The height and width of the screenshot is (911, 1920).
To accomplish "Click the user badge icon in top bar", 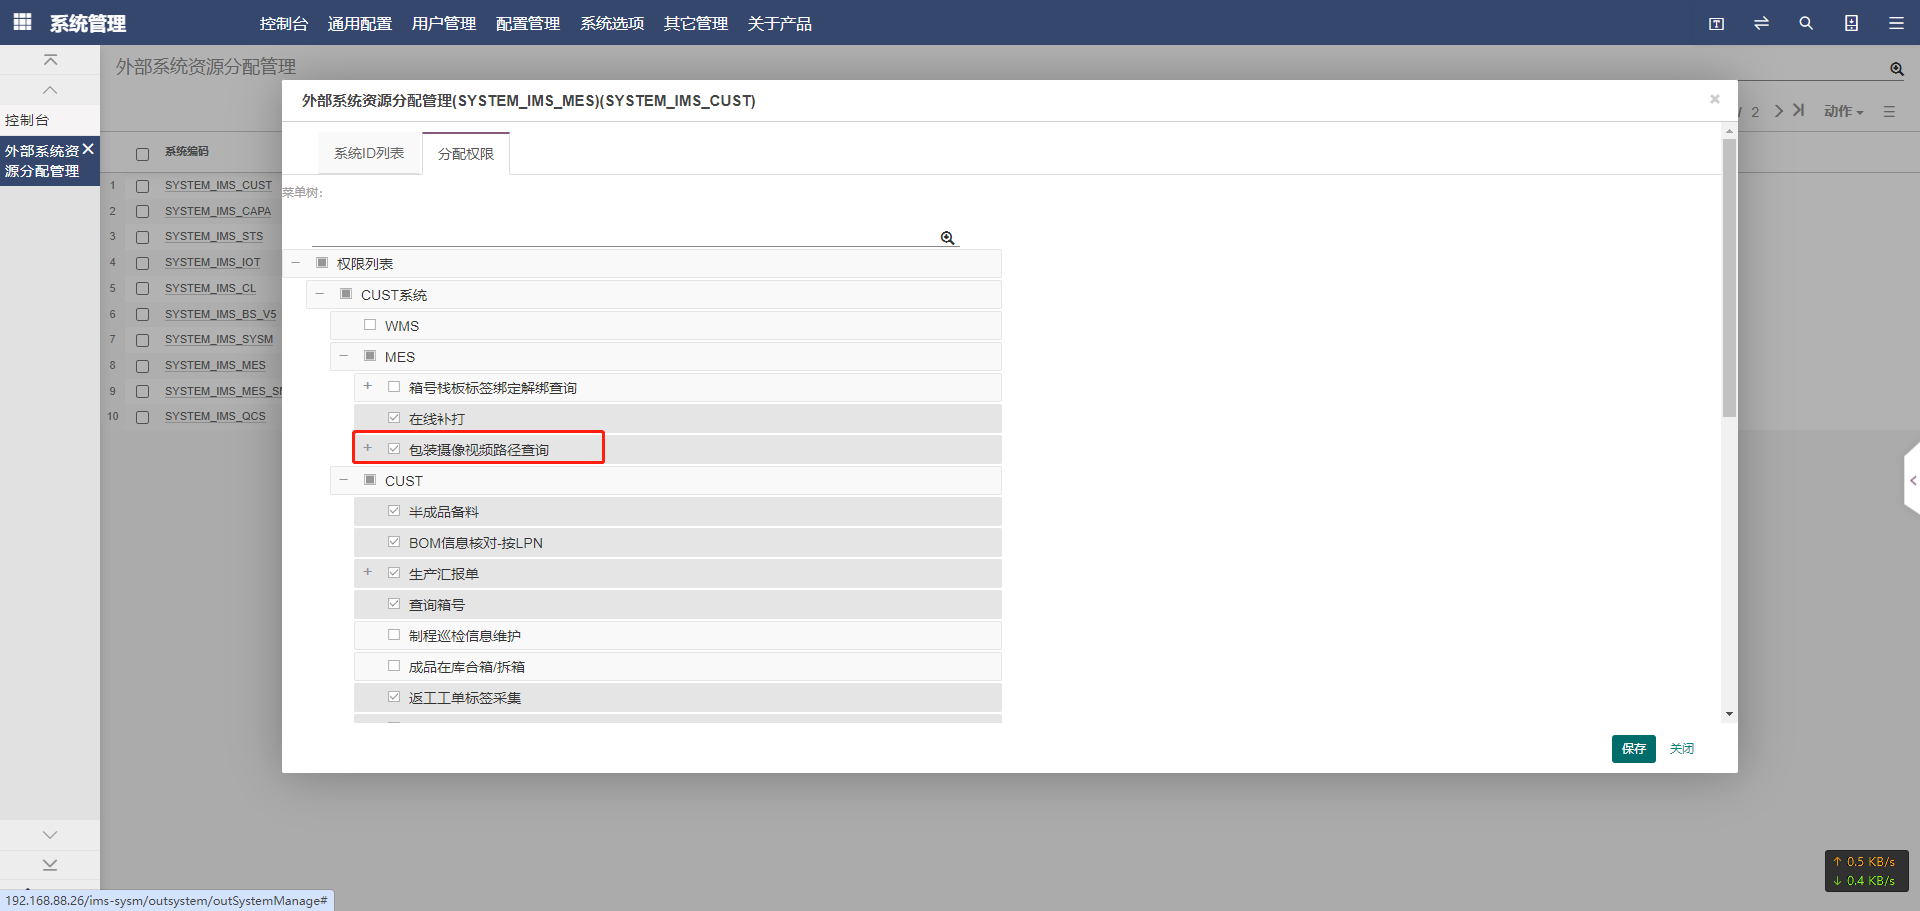I will tap(1851, 23).
